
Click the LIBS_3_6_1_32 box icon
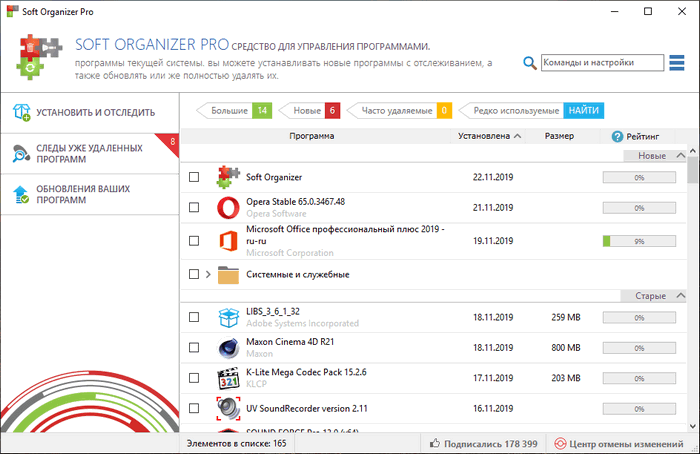click(229, 317)
